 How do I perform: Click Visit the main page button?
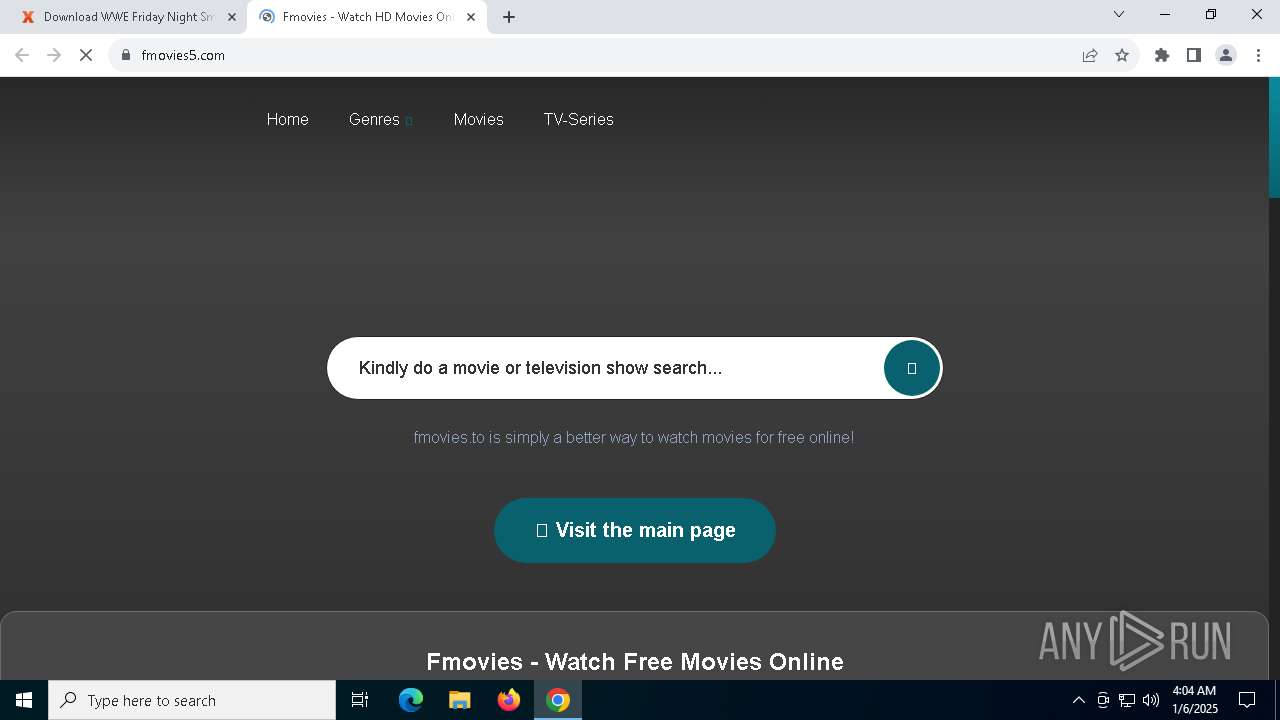pyautogui.click(x=635, y=530)
